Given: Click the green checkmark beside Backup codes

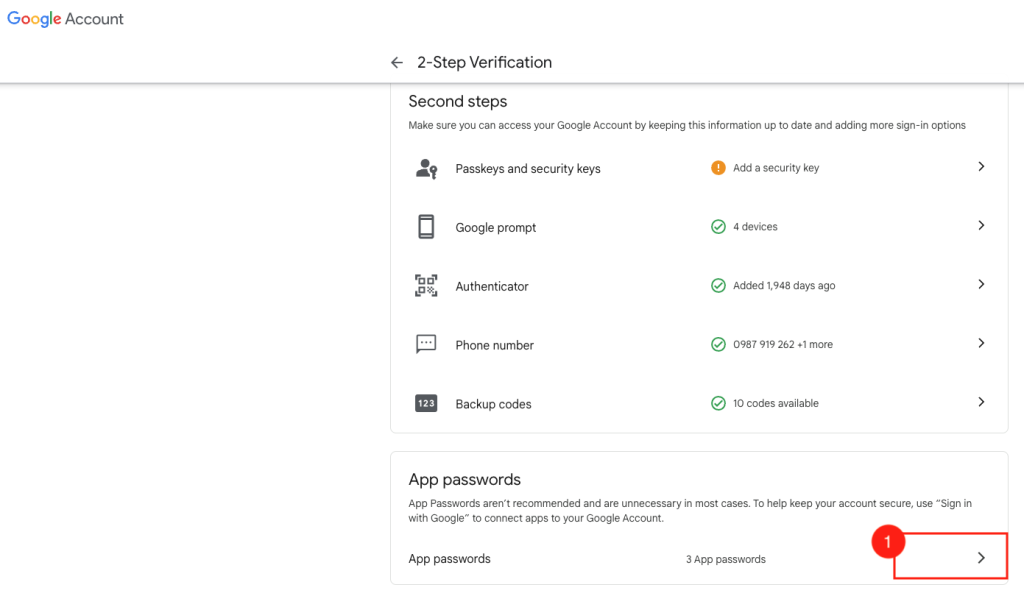Looking at the screenshot, I should coord(718,403).
